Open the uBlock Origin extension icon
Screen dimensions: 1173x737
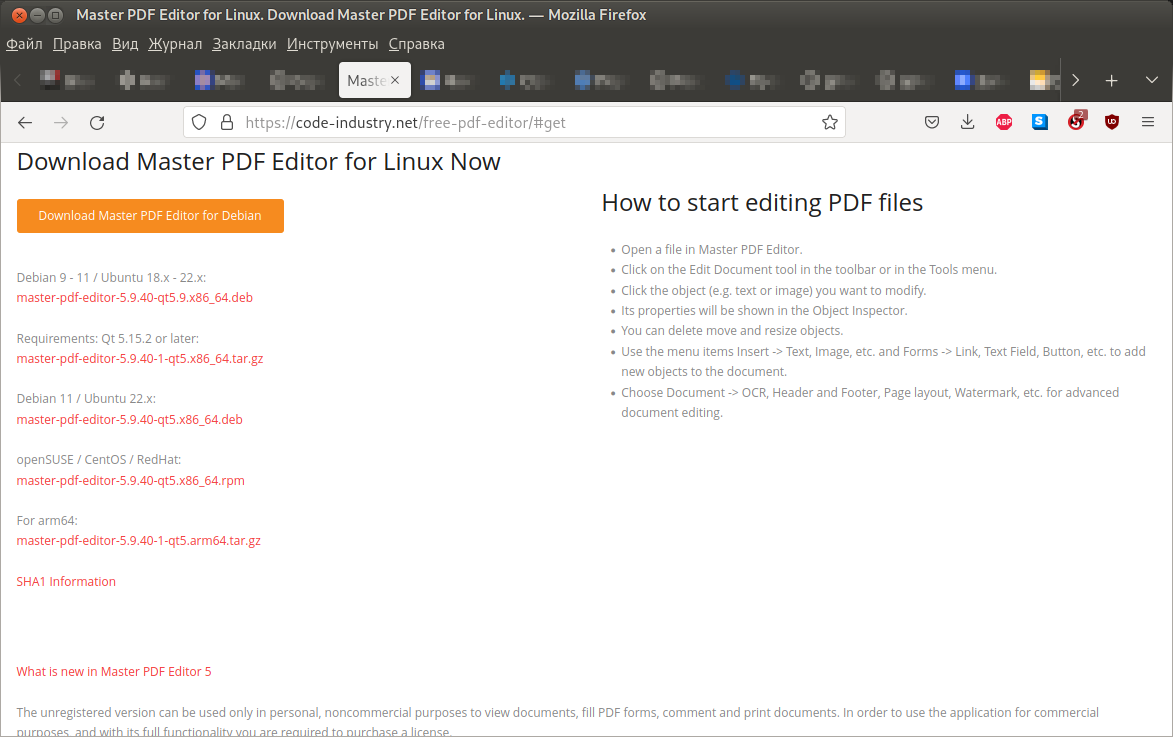coord(1111,122)
